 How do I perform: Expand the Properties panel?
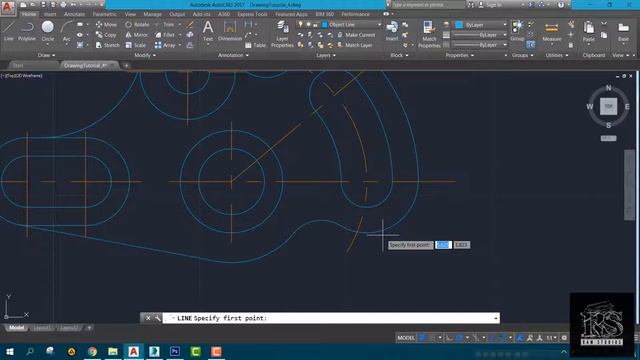460,55
